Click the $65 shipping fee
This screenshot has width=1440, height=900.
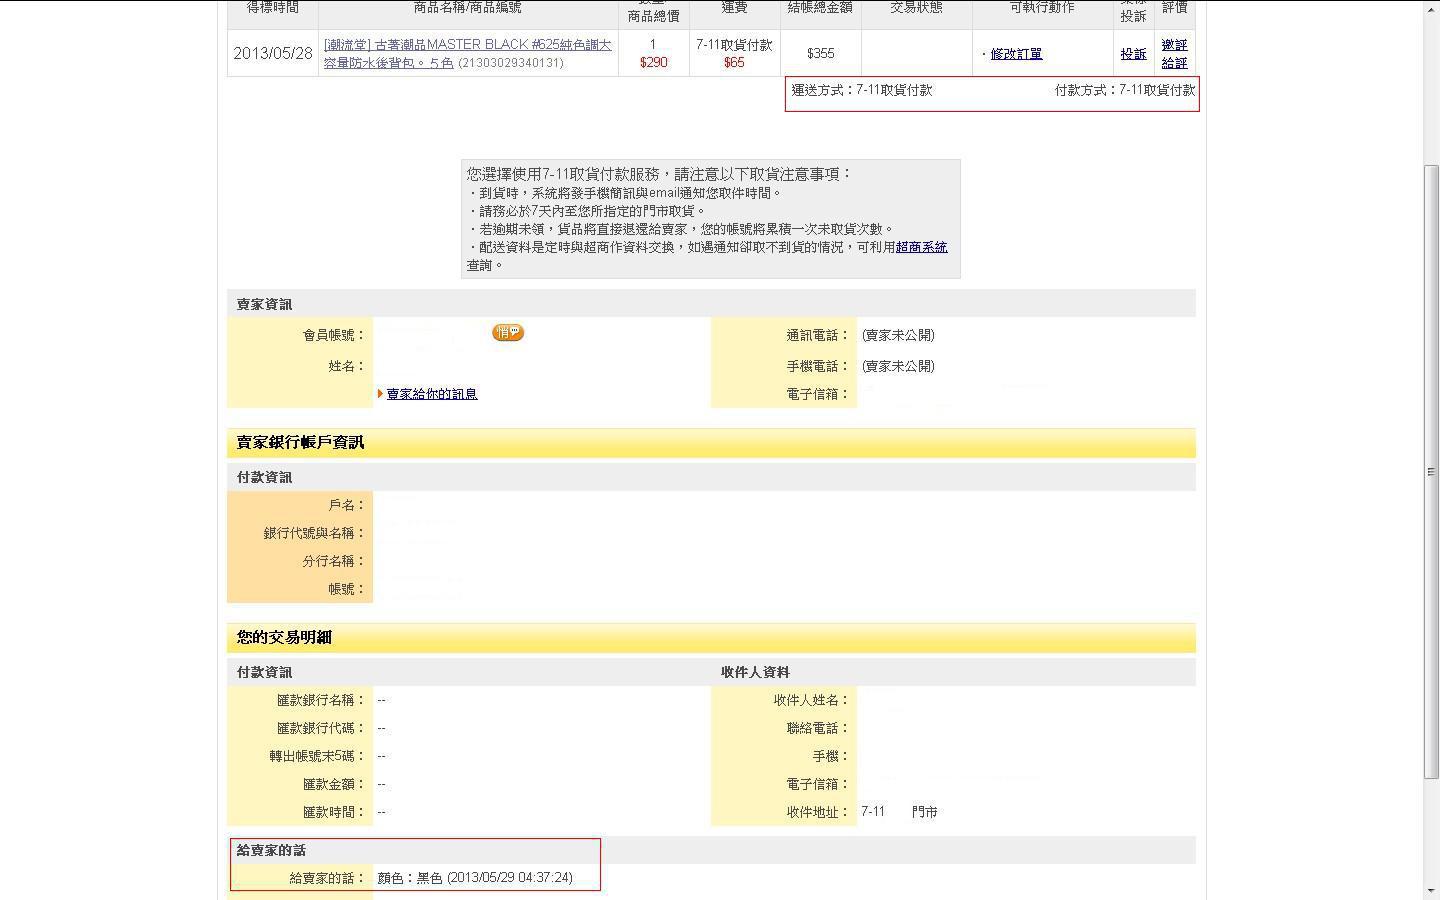734,62
